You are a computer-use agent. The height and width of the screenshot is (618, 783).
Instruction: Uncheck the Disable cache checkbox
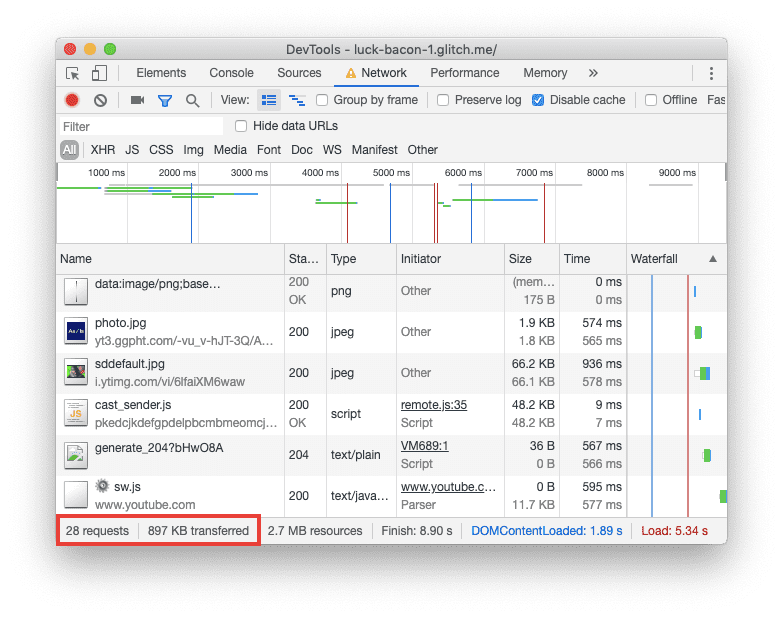pos(538,100)
